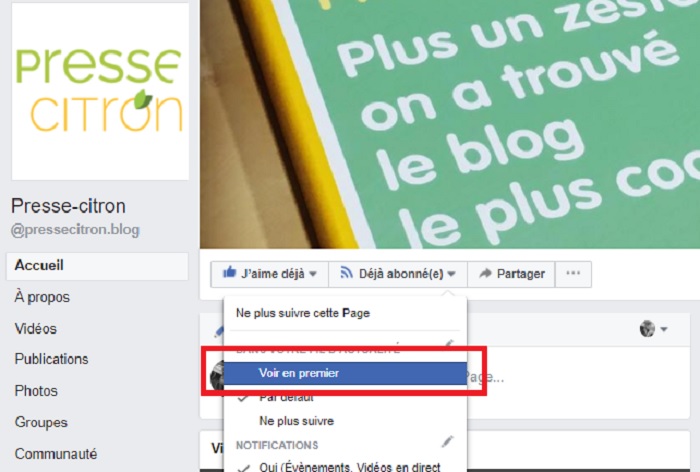Expand the J'aime déjà dropdown arrow

[x=313, y=274]
